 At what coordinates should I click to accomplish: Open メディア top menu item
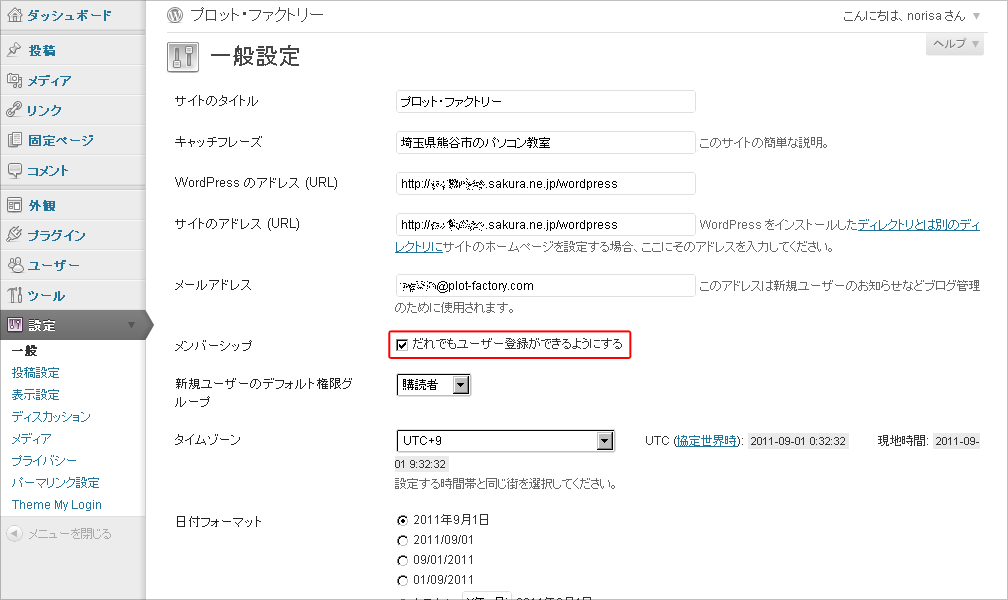click(x=49, y=80)
